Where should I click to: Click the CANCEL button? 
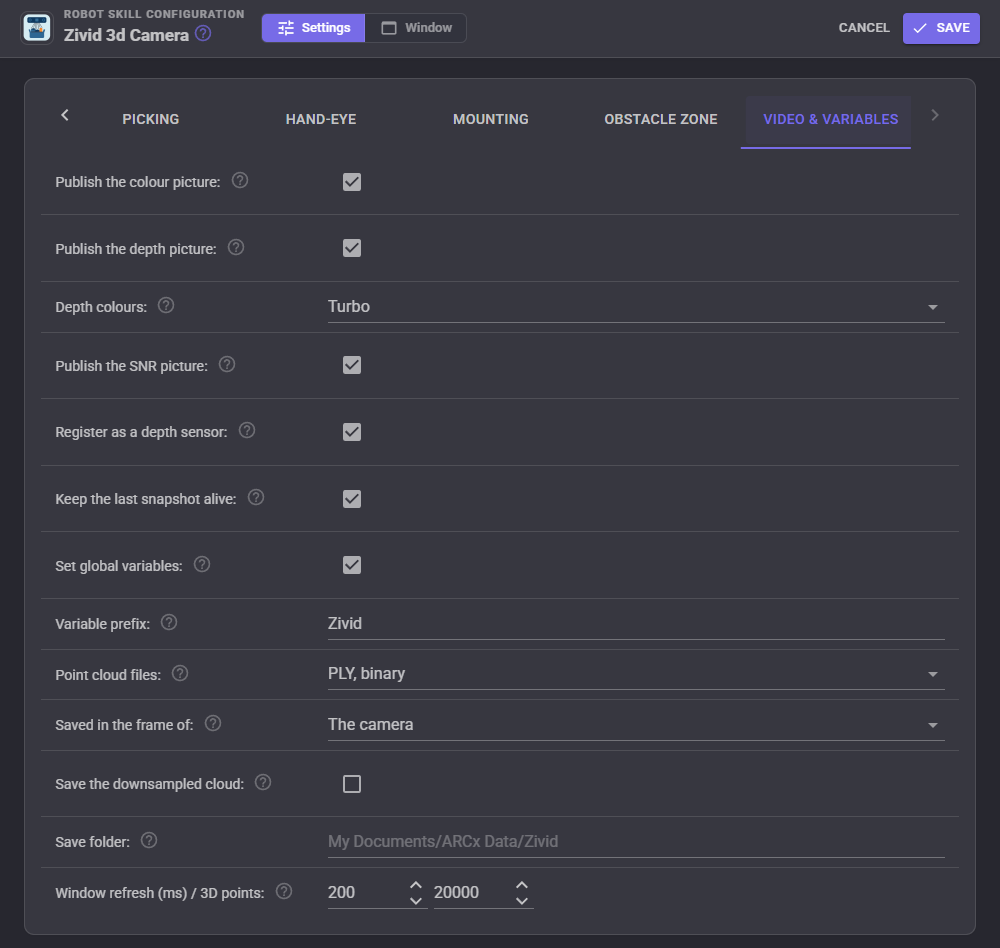click(x=864, y=28)
